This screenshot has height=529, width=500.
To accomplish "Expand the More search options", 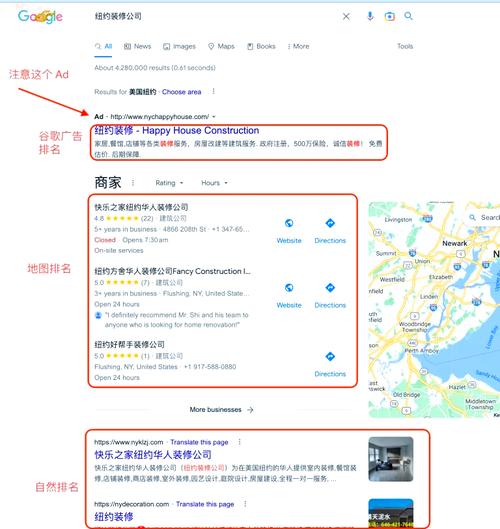I will pos(298,46).
